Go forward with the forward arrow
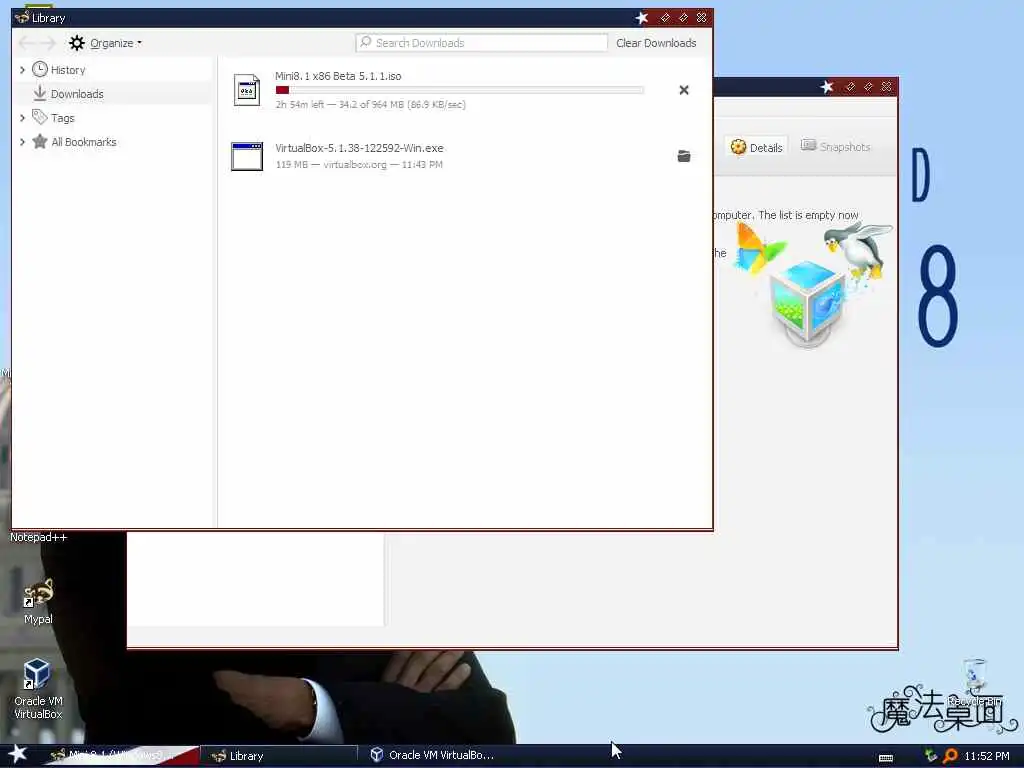1024x768 pixels. pyautogui.click(x=48, y=43)
